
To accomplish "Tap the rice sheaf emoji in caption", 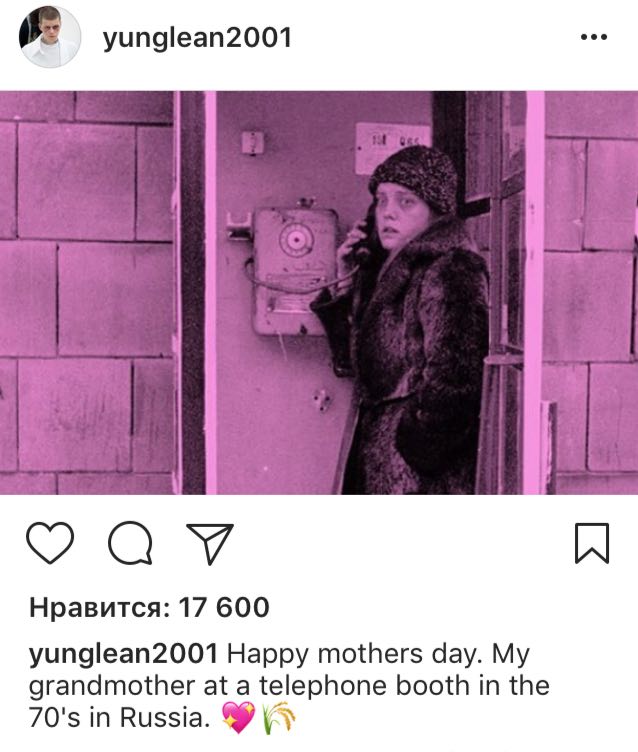I will [x=279, y=717].
